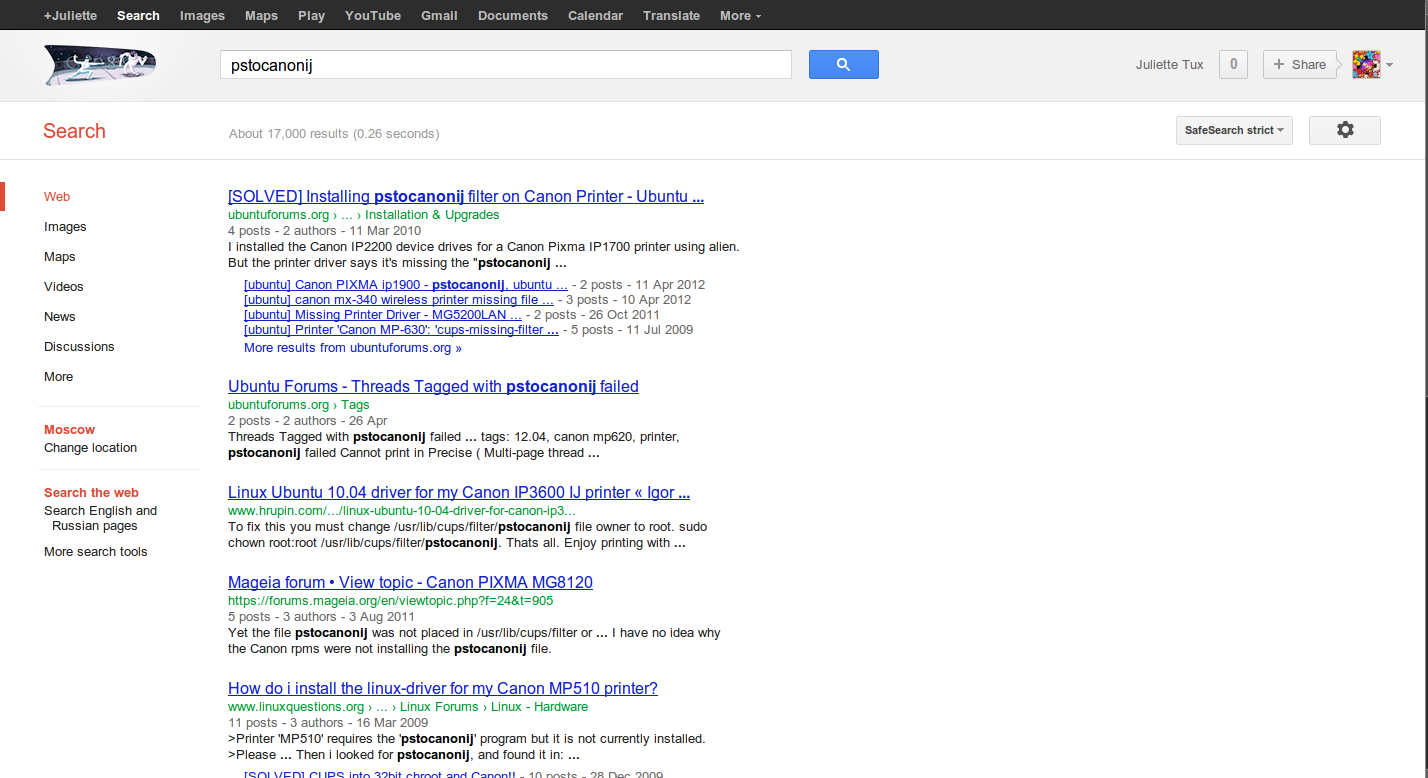Viewport: 1428px width, 778px height.
Task: Open Canon PIXMA ip1900 sub-result link
Action: (406, 285)
